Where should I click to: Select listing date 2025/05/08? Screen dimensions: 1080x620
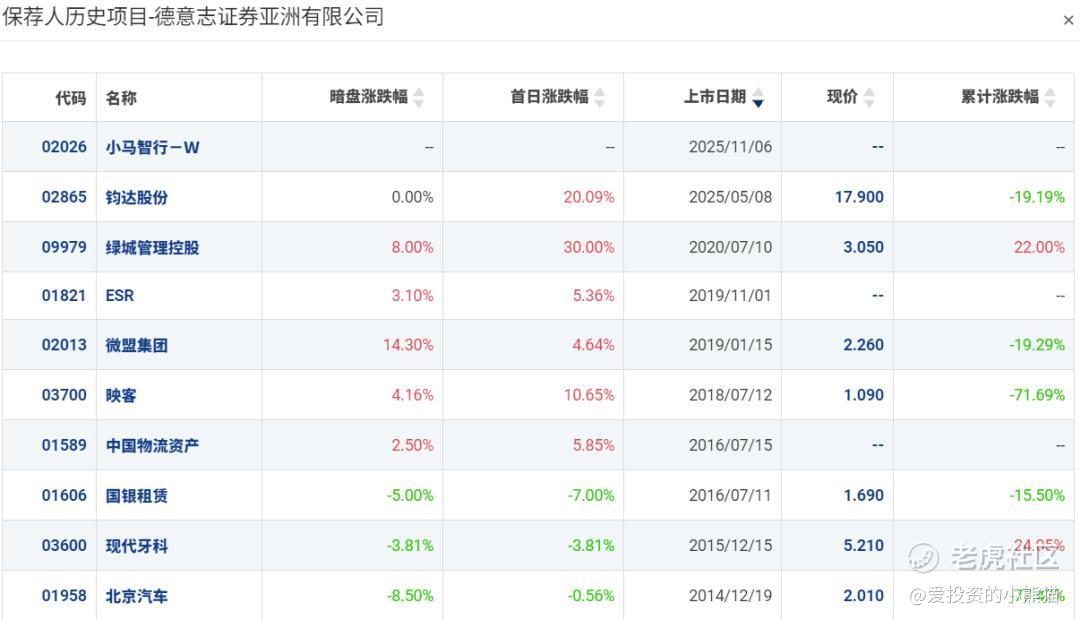730,197
